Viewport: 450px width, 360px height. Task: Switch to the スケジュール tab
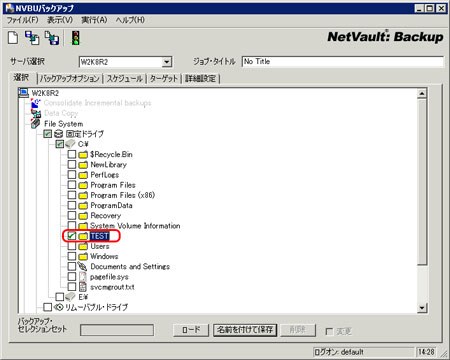coord(124,79)
